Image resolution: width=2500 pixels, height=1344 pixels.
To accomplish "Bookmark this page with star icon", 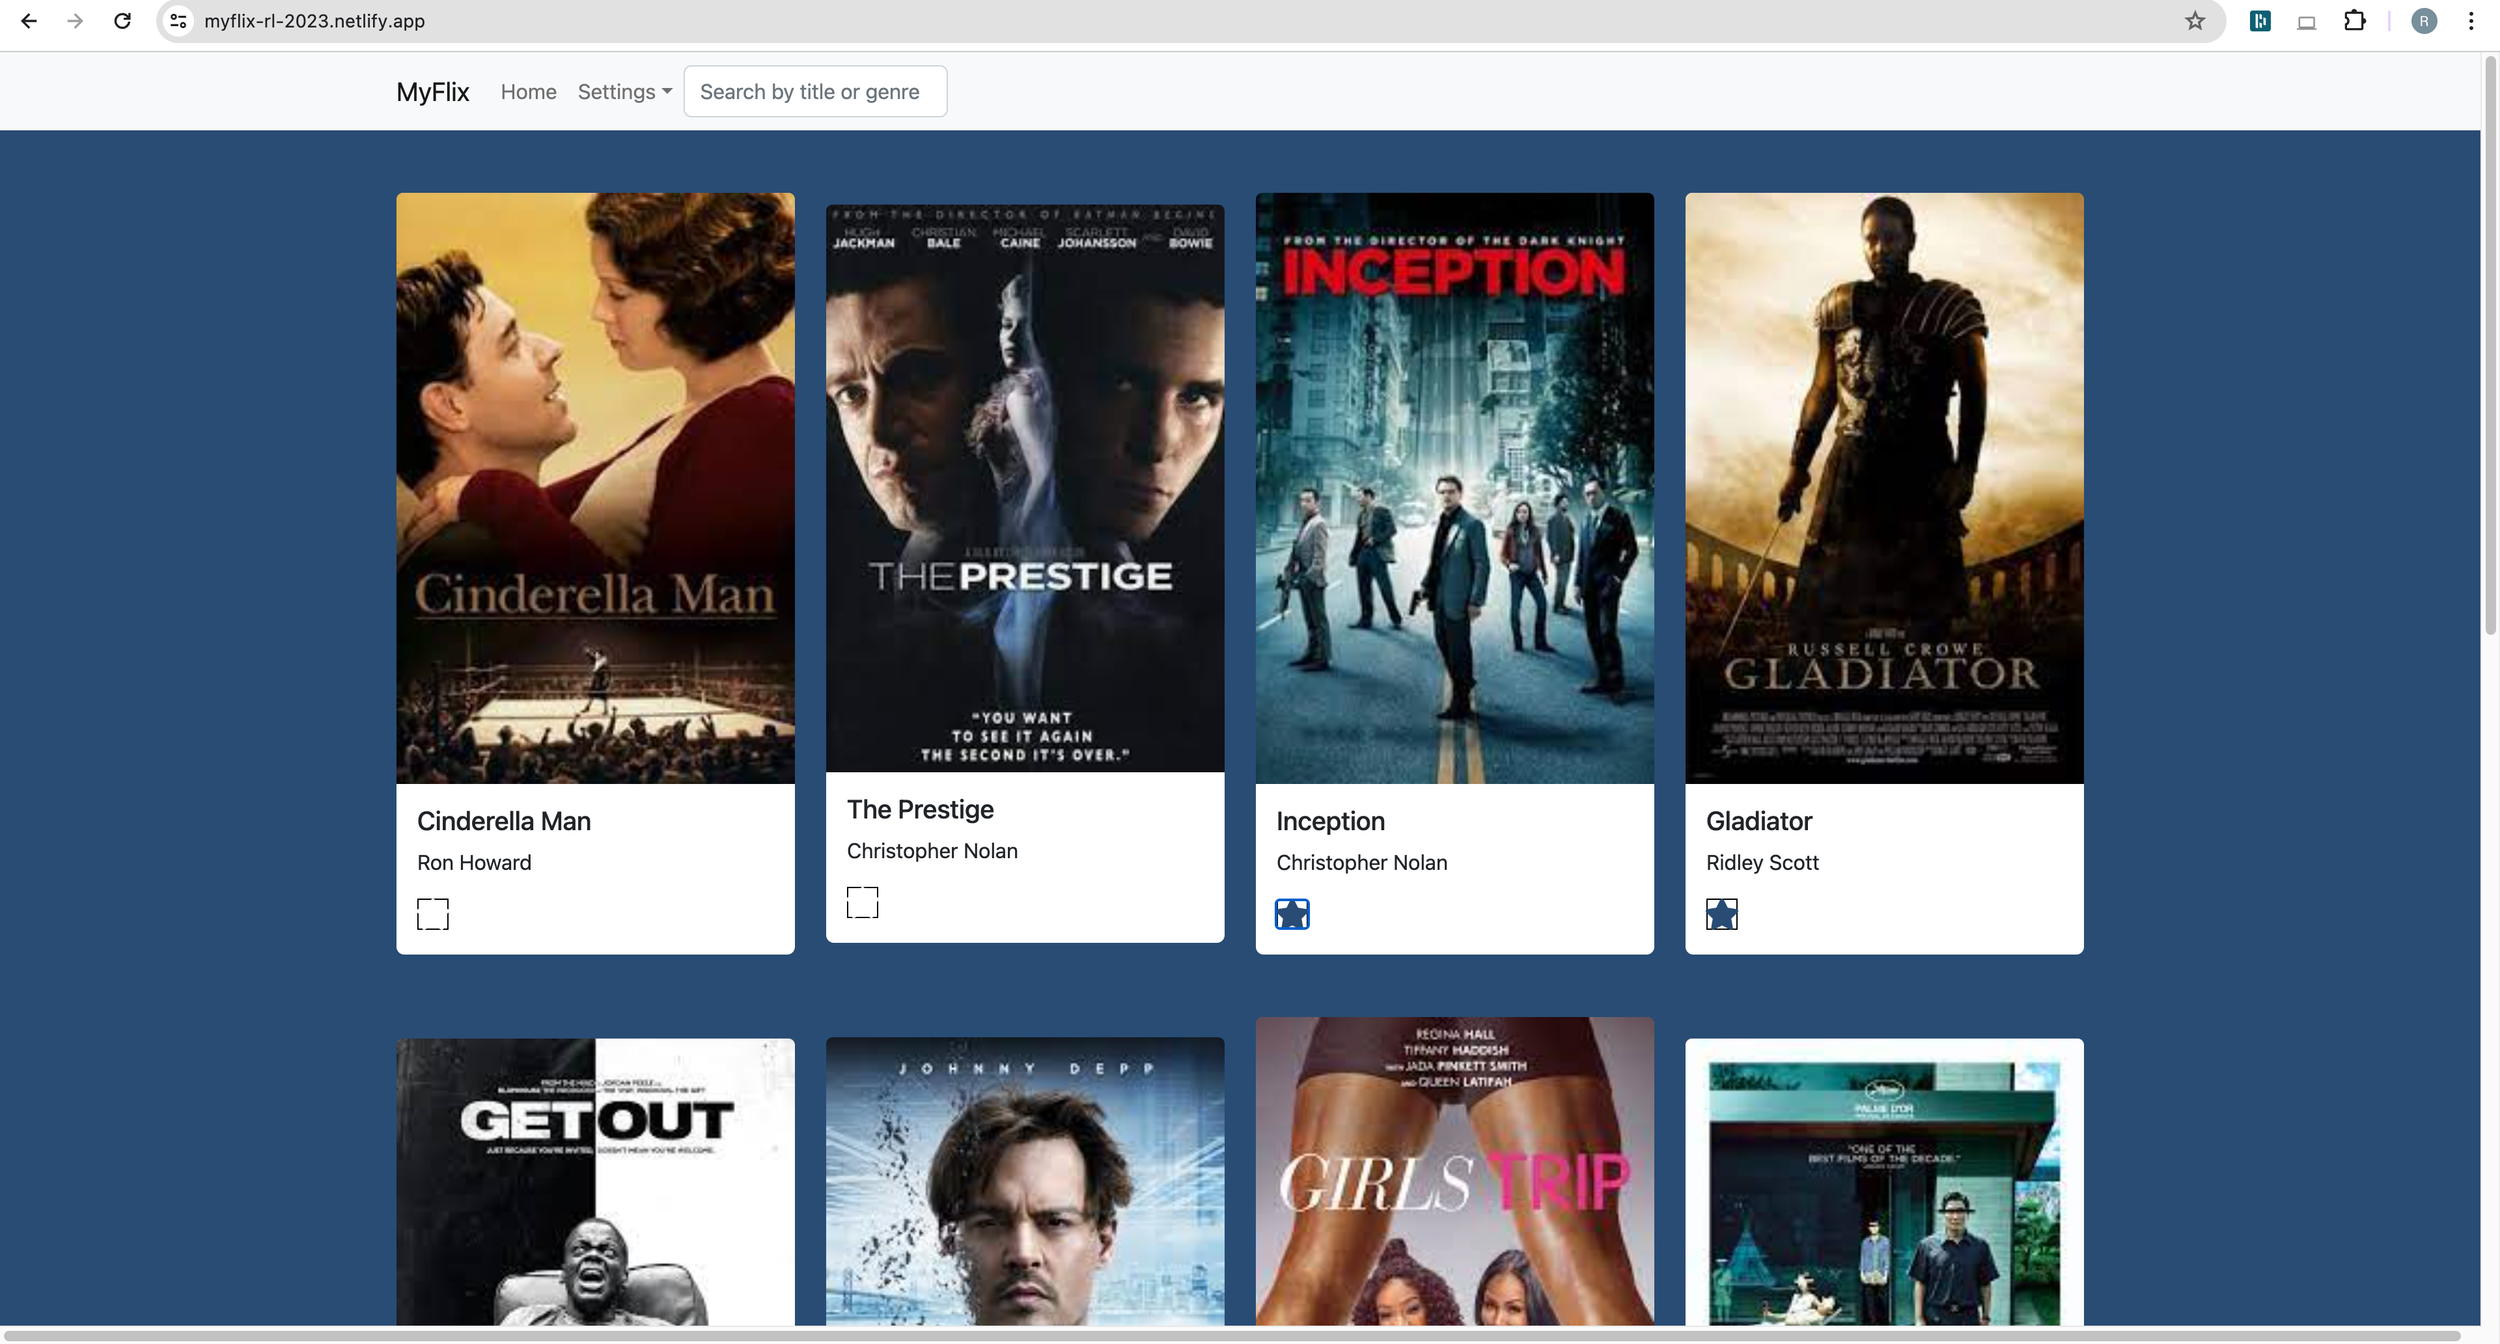I will coord(2194,21).
